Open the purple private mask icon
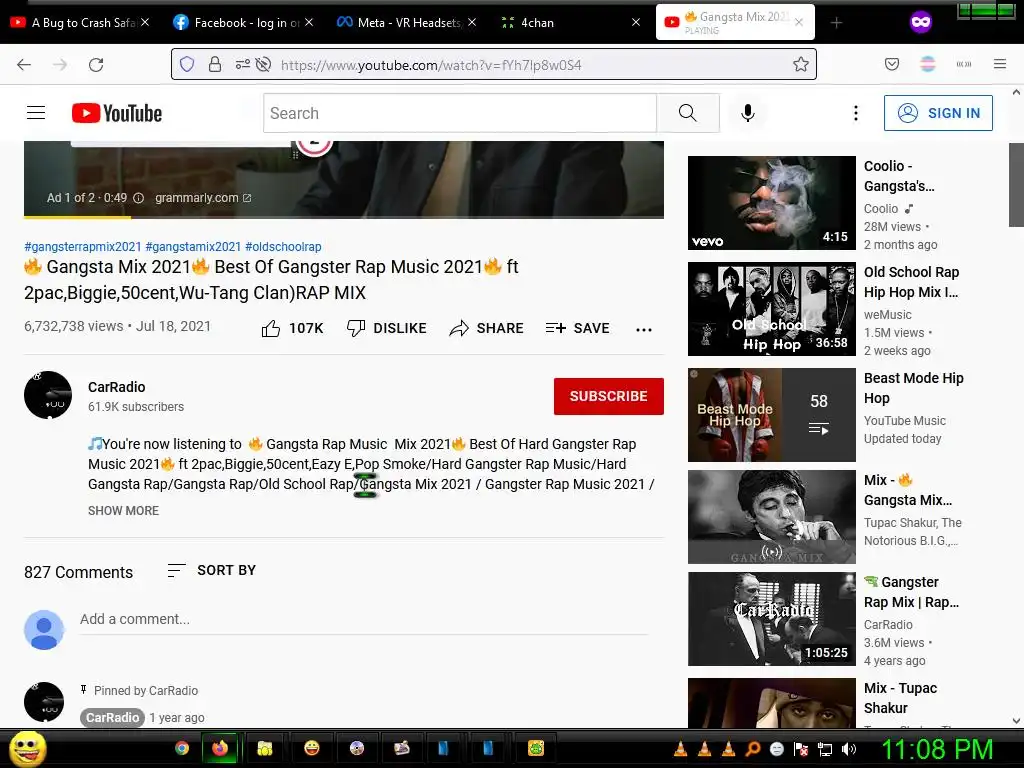 click(x=921, y=22)
